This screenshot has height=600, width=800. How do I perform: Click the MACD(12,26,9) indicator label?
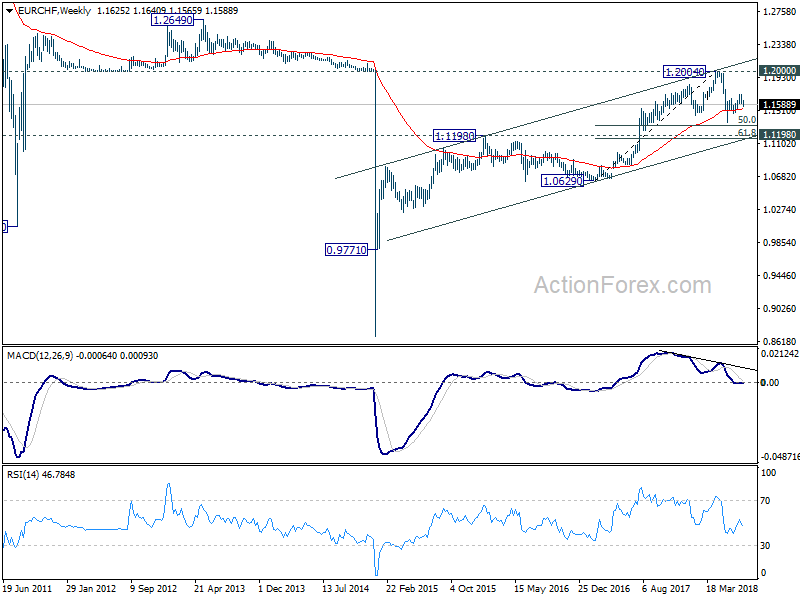40,356
